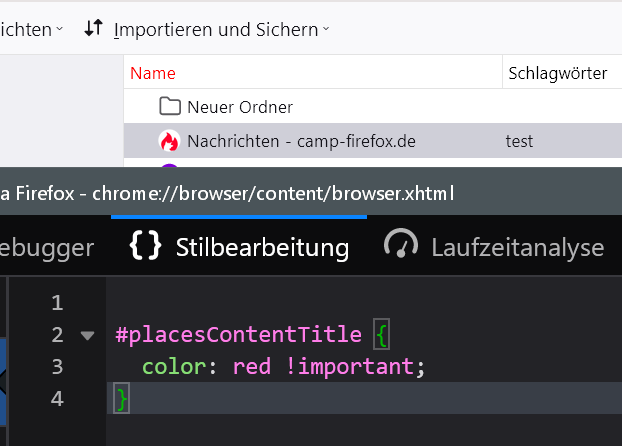Click the Stilbearbeitung curly braces icon
The height and width of the screenshot is (446, 622).
point(146,247)
